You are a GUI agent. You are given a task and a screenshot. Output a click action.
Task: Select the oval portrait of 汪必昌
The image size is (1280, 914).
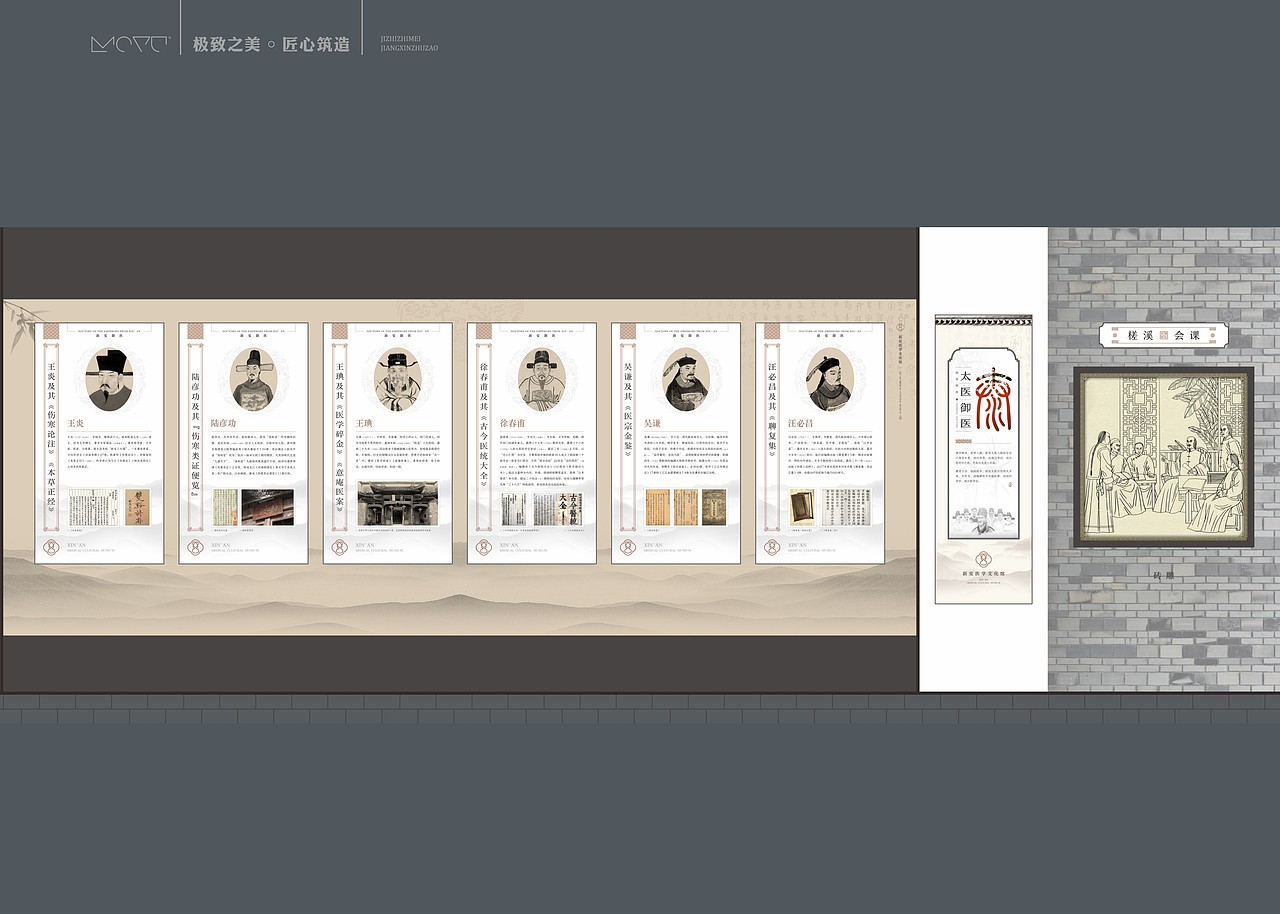coord(831,380)
